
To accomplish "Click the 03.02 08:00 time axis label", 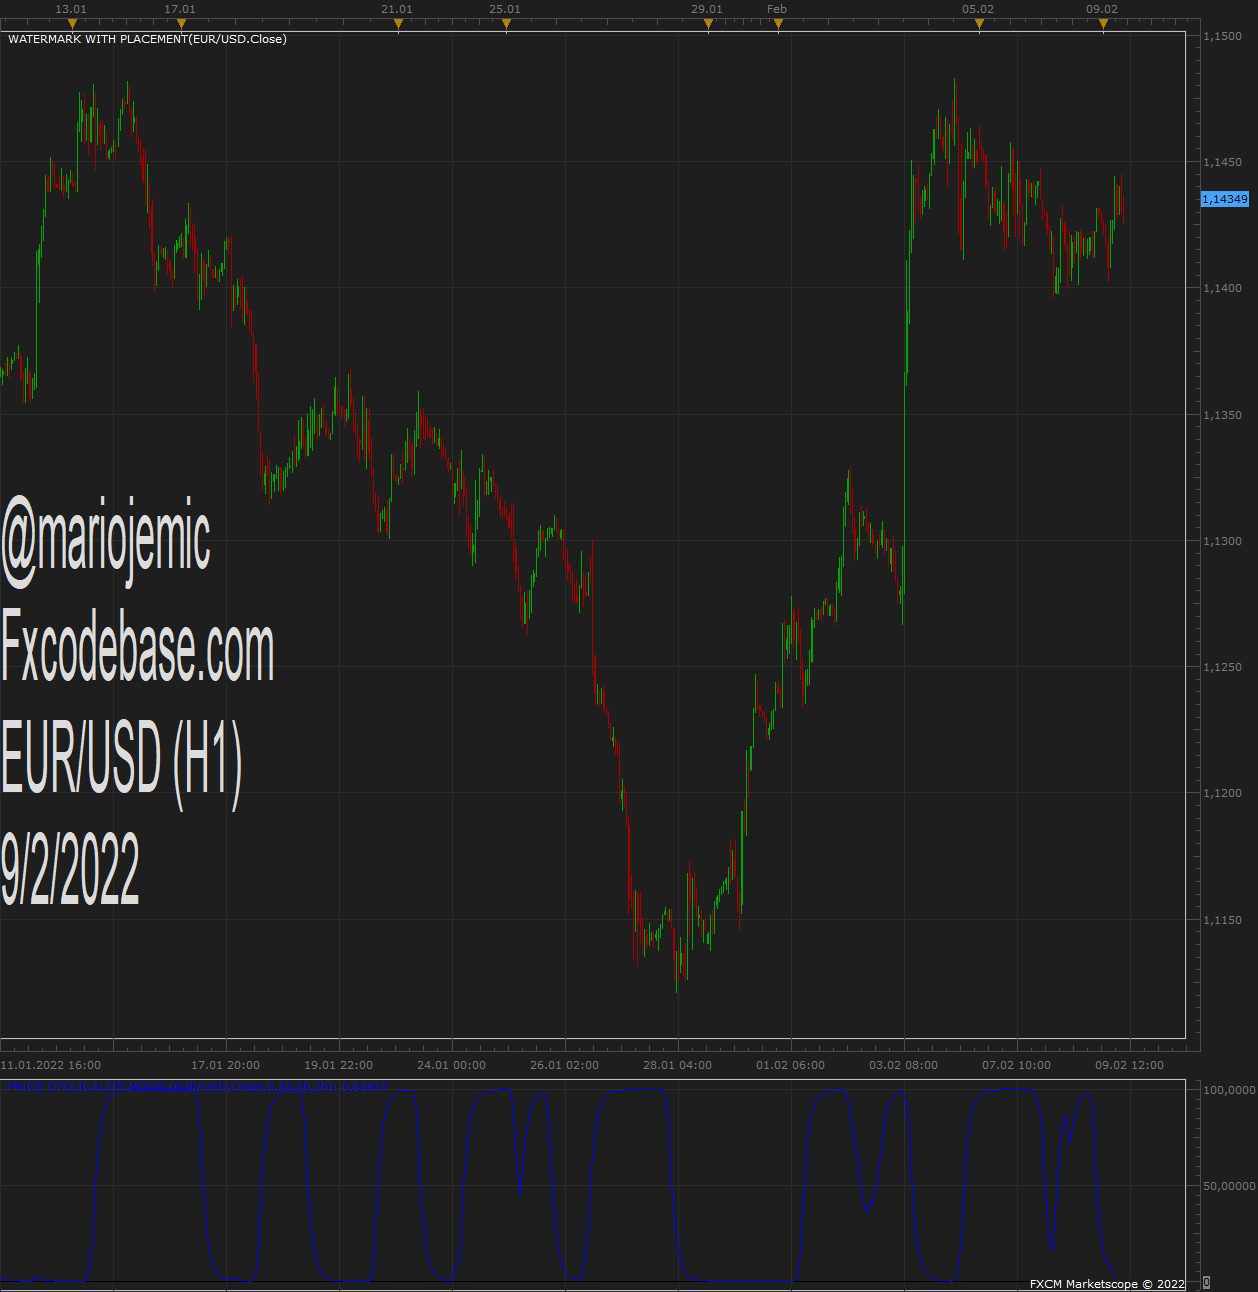I will (x=904, y=1065).
